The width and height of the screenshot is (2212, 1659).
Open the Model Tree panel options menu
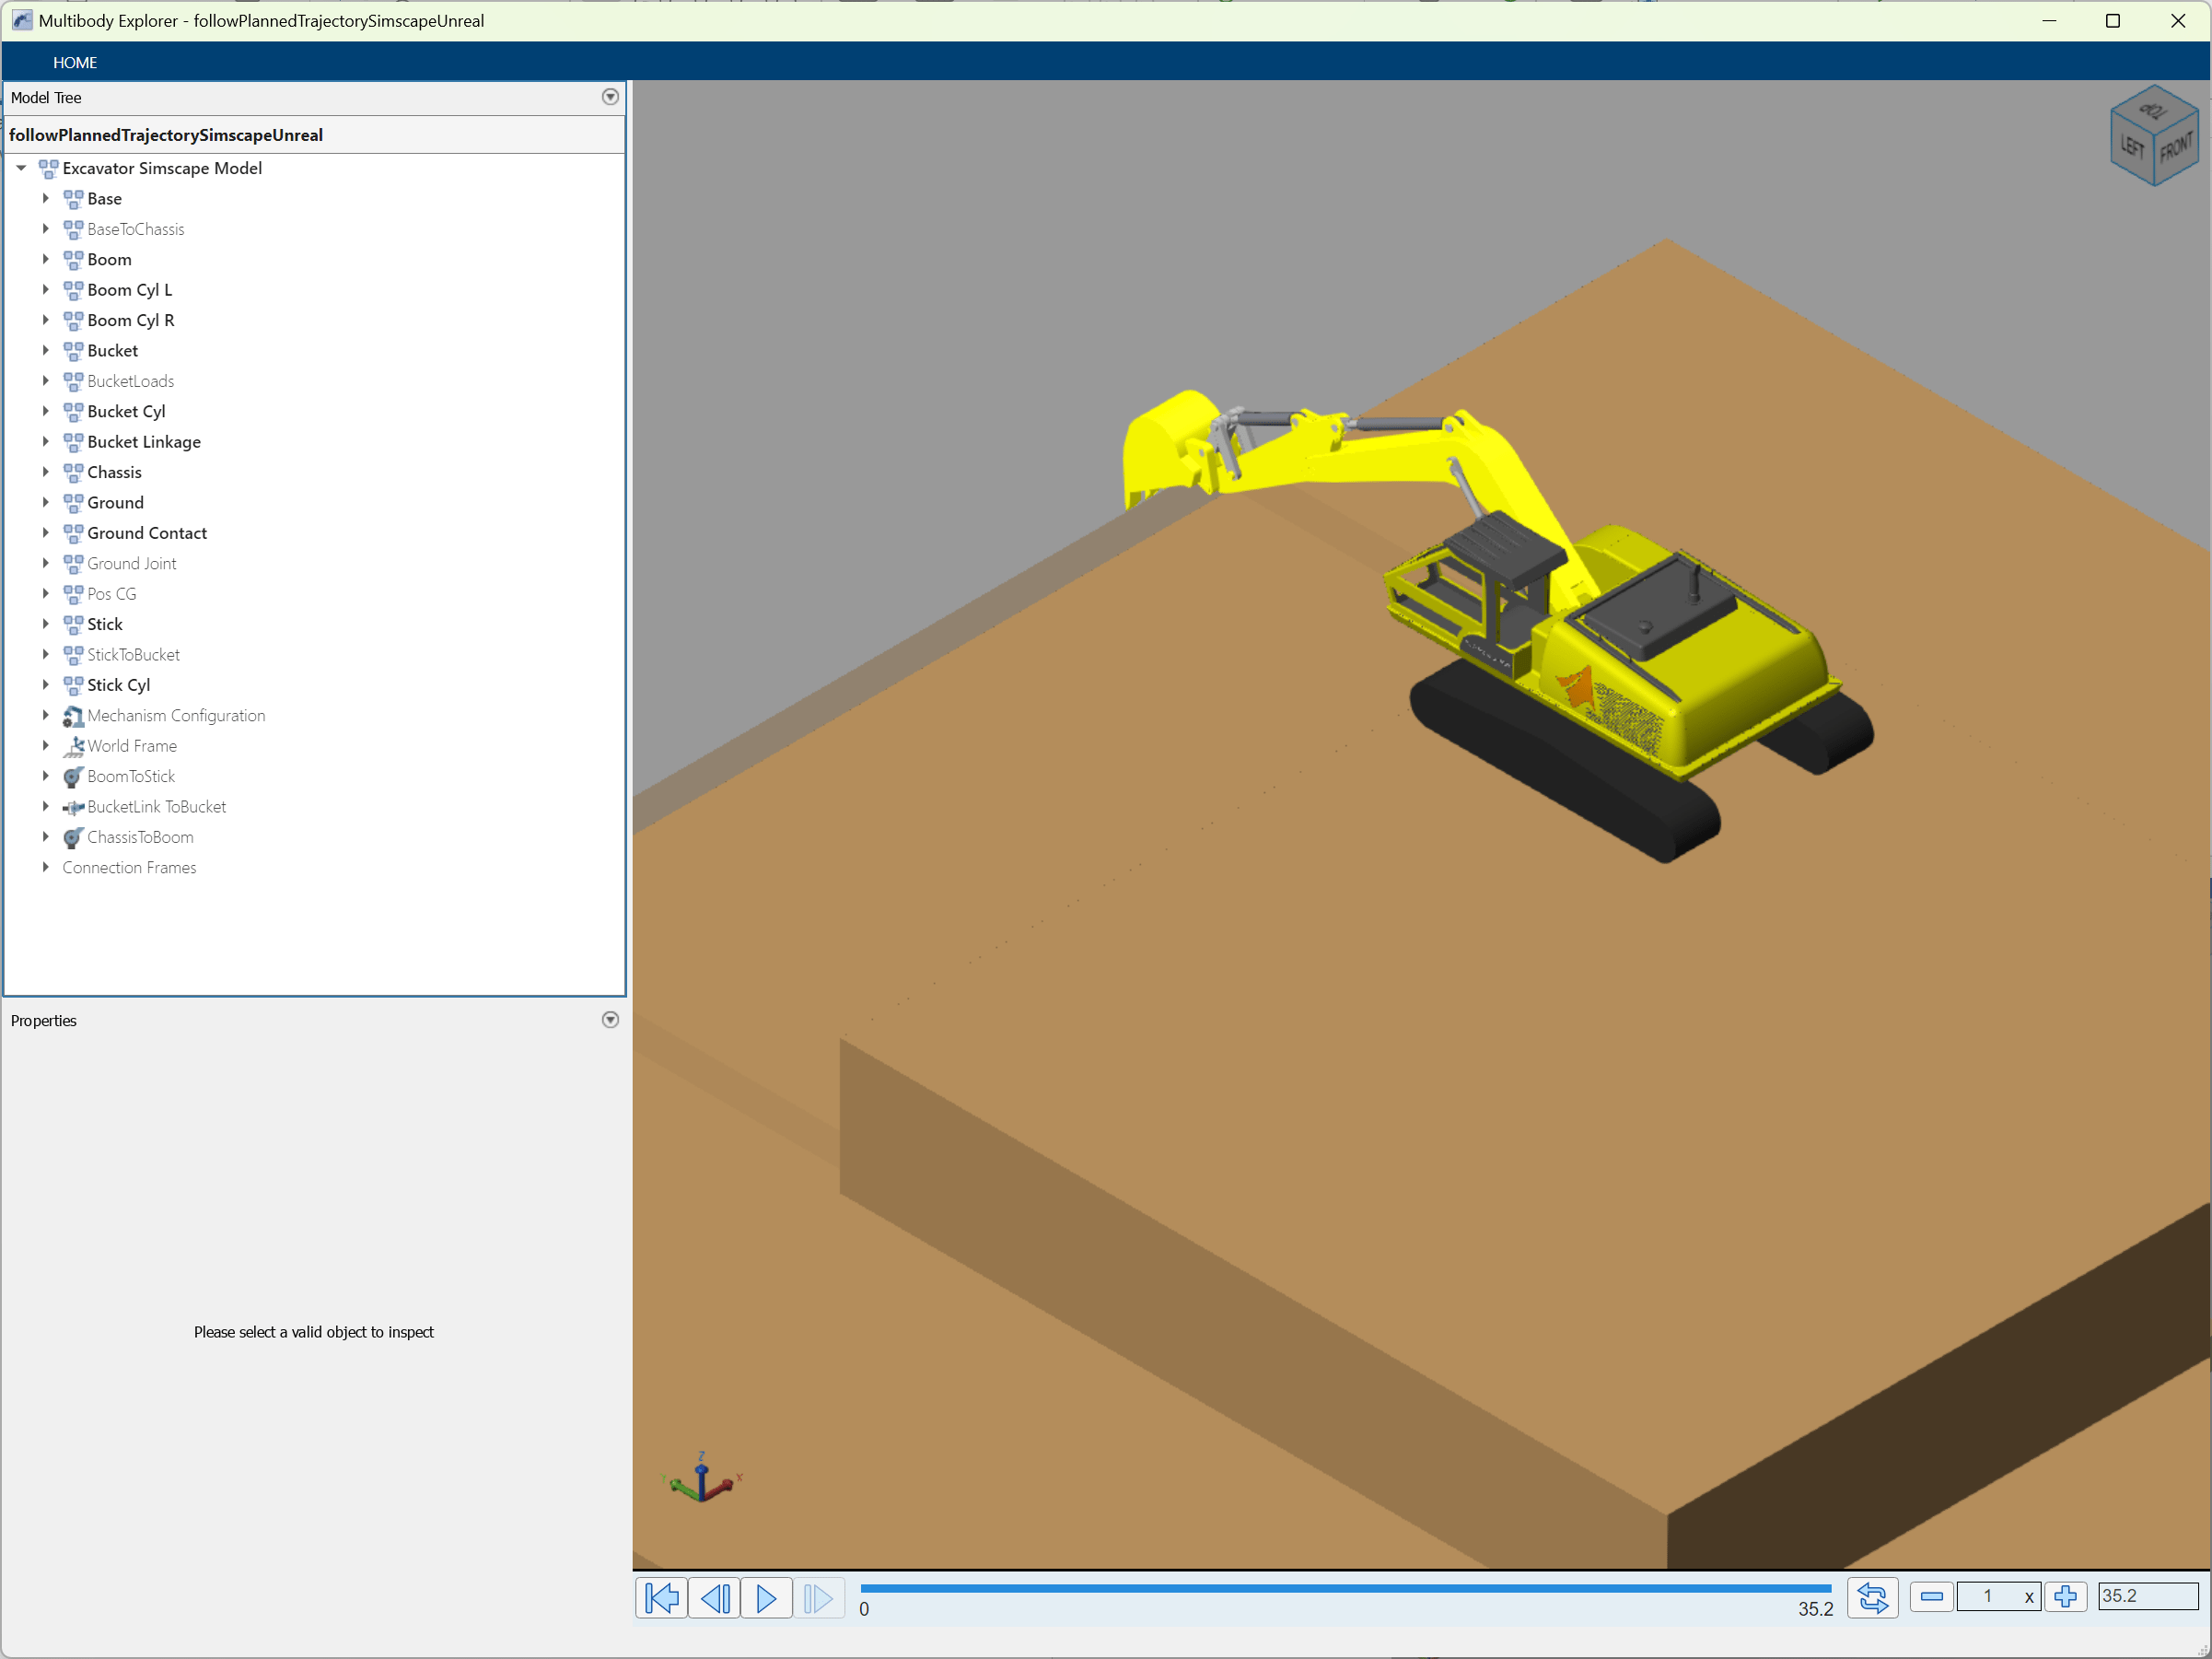(x=610, y=97)
